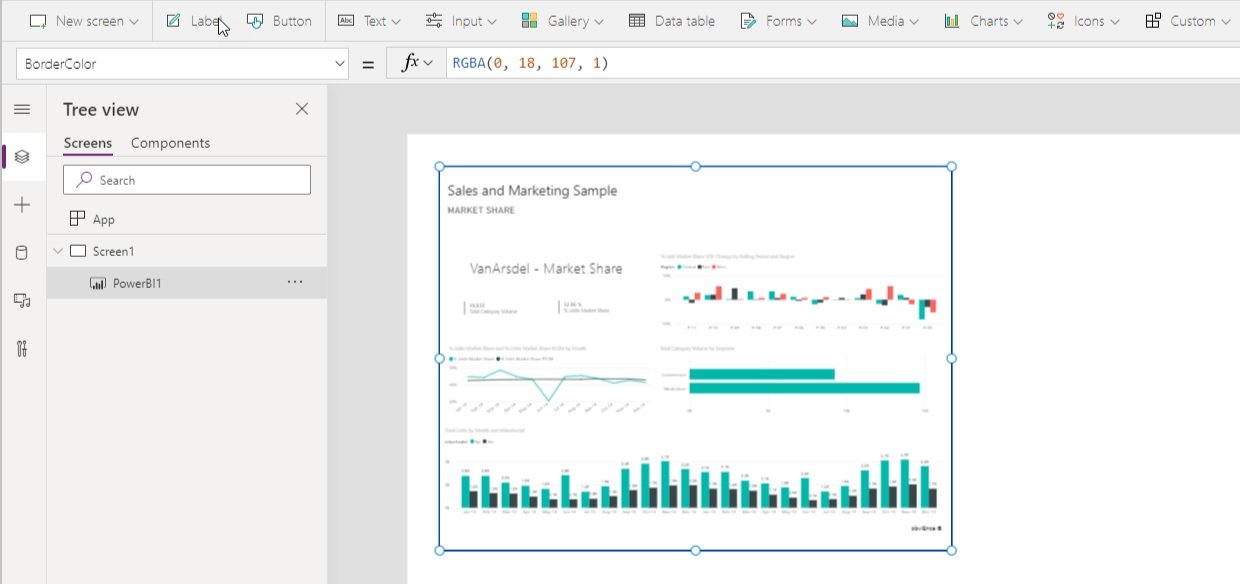
Task: Switch to the Screens tab
Action: (x=88, y=143)
